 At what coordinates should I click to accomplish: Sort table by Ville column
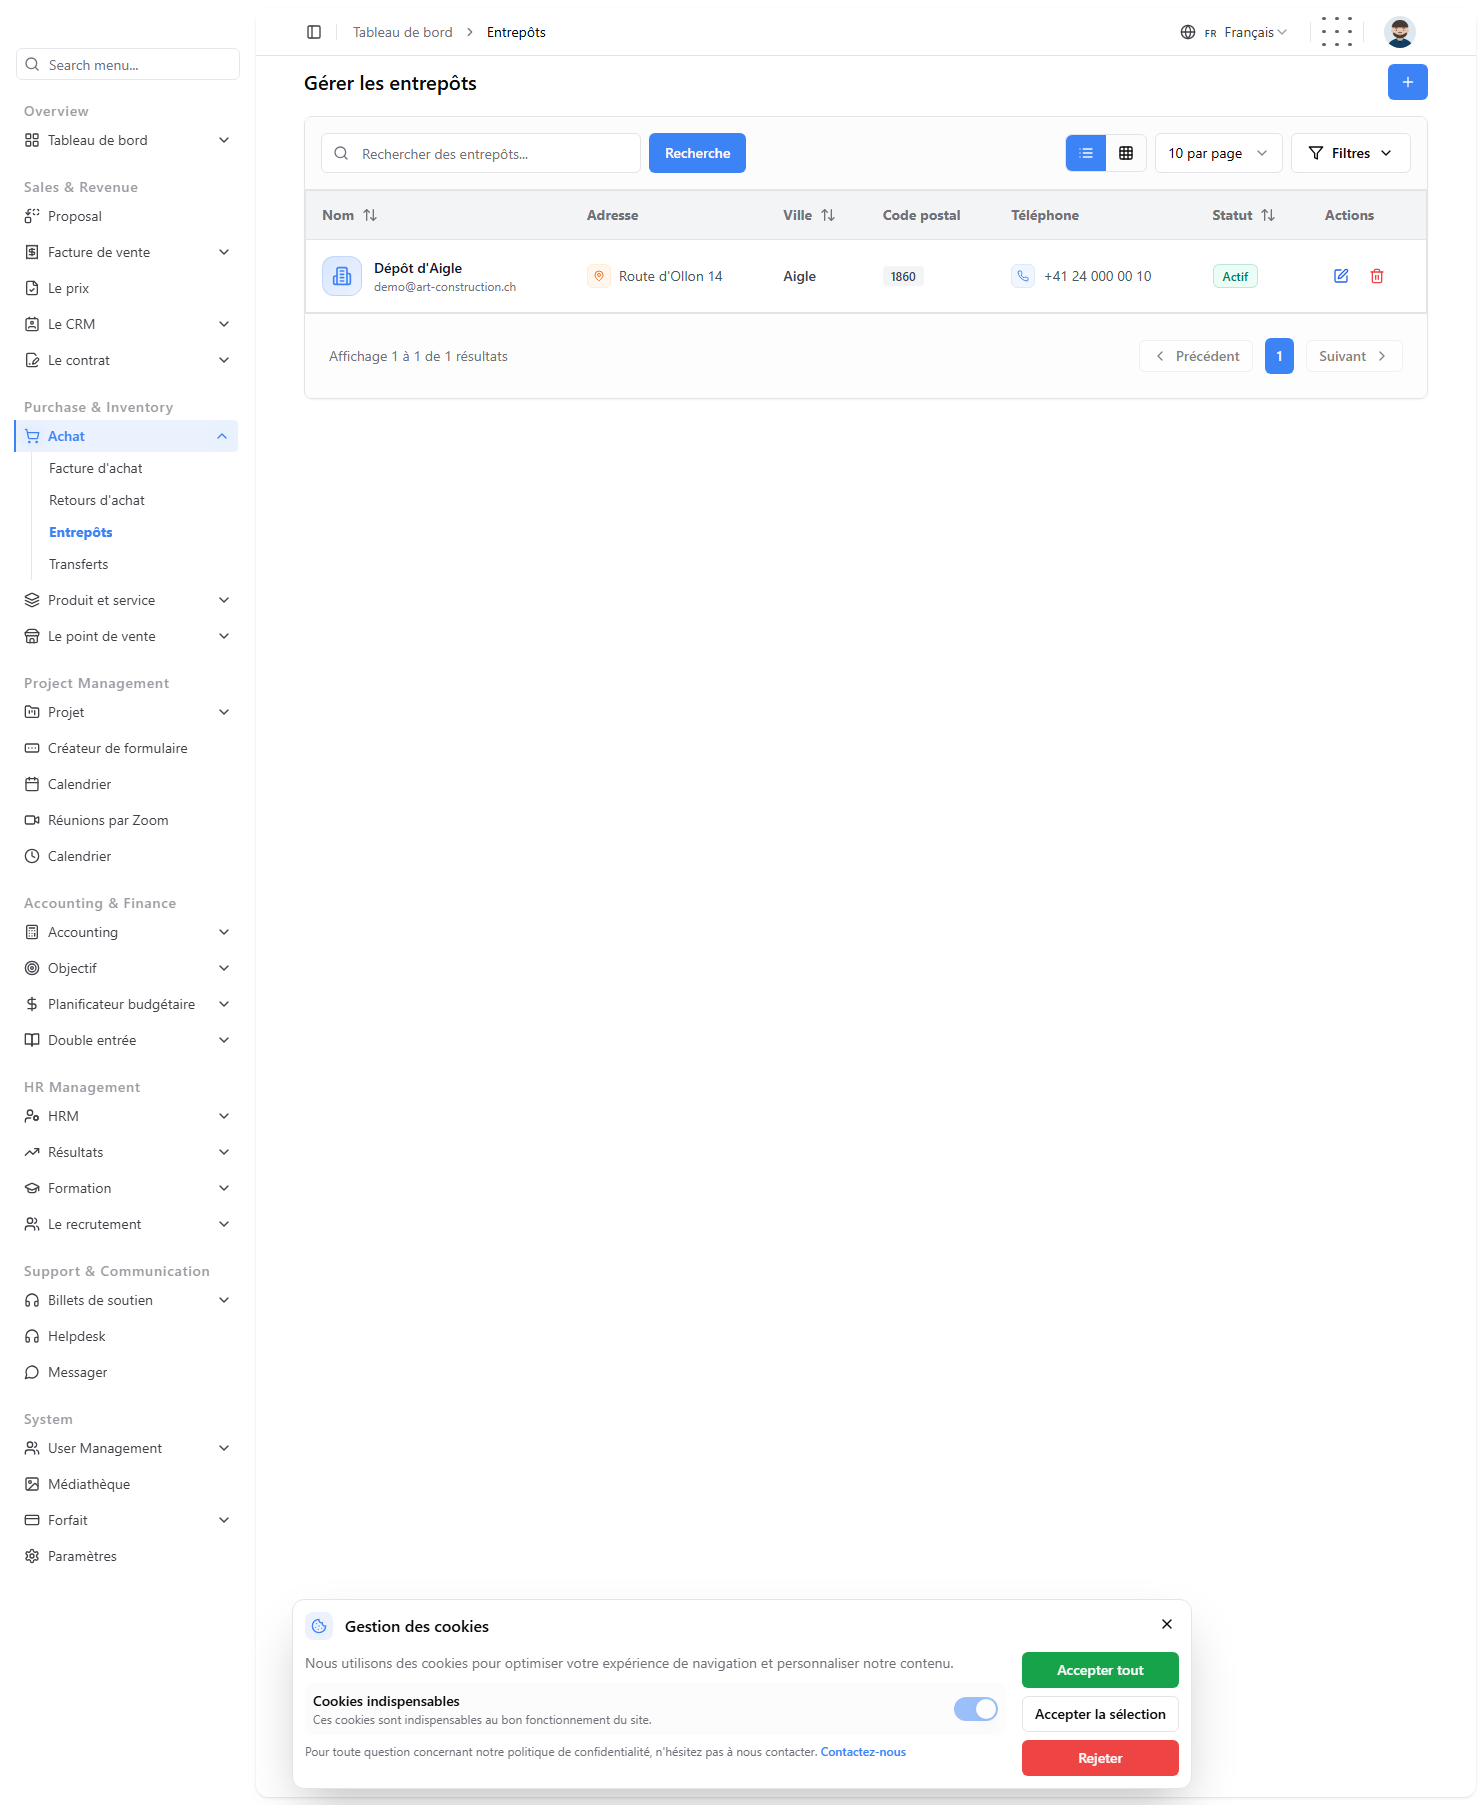point(809,215)
